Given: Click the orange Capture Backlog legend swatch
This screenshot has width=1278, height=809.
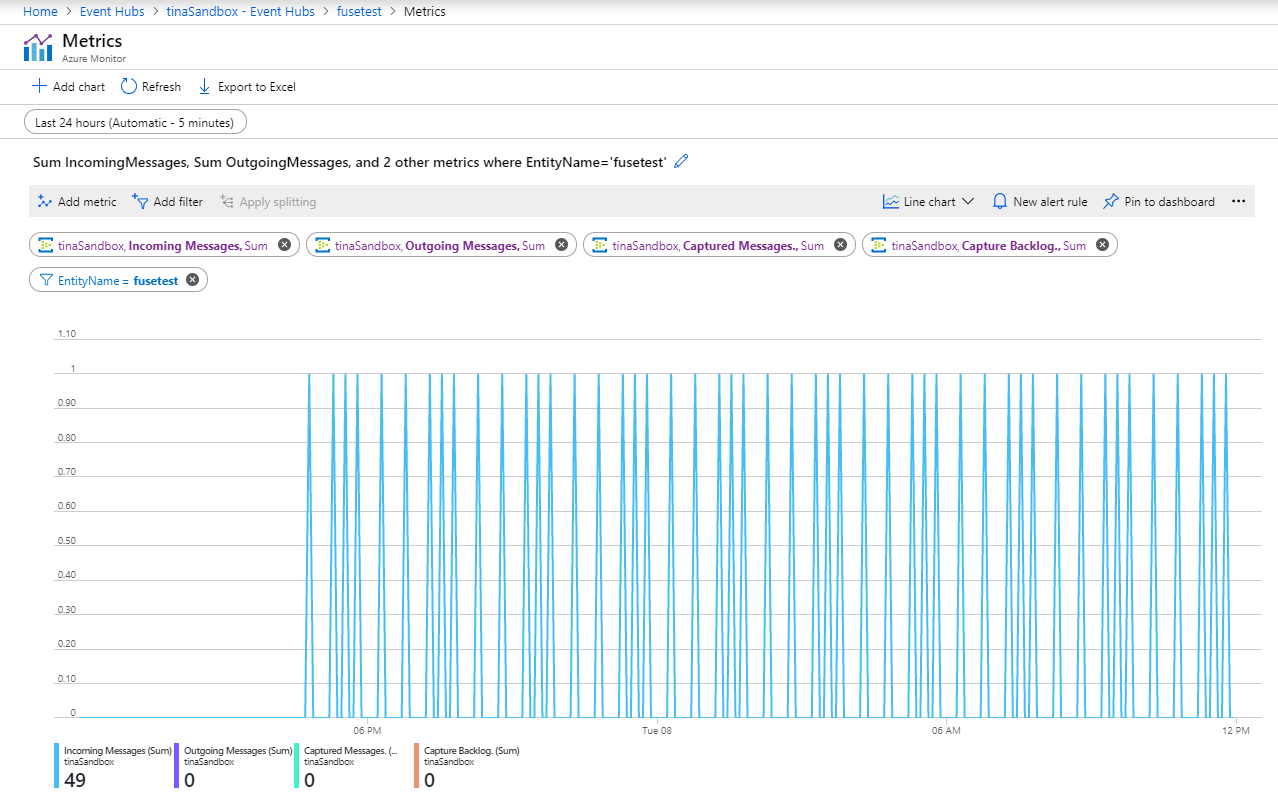Looking at the screenshot, I should coord(417,766).
